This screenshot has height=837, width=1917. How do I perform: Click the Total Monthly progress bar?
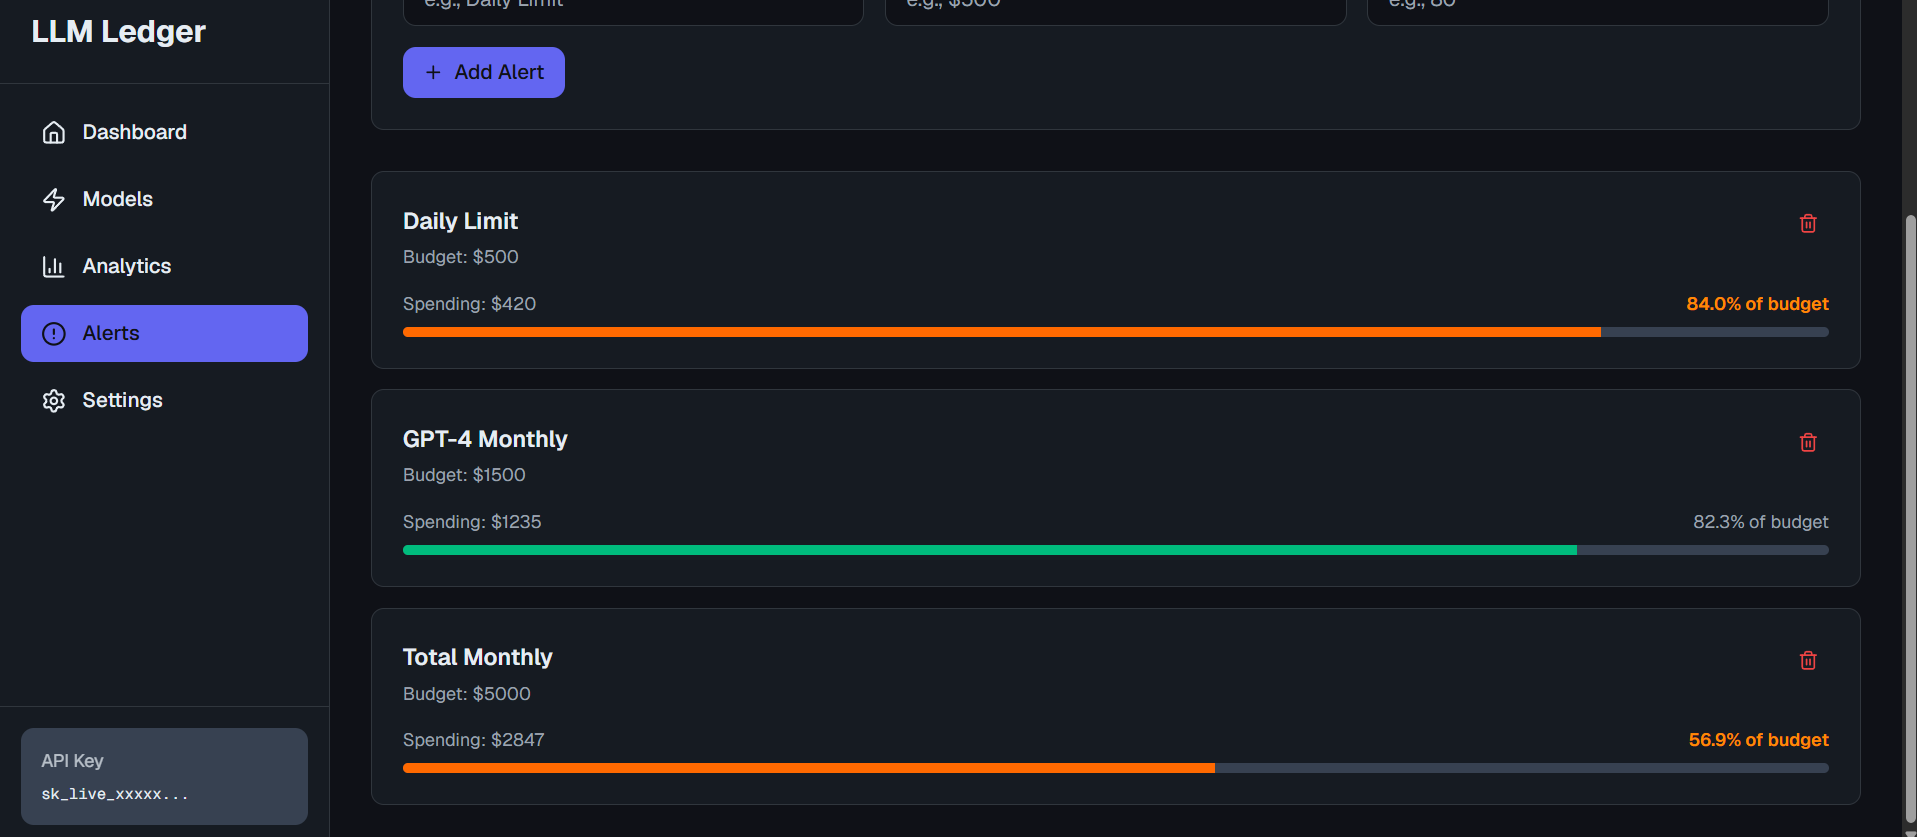pos(1115,768)
